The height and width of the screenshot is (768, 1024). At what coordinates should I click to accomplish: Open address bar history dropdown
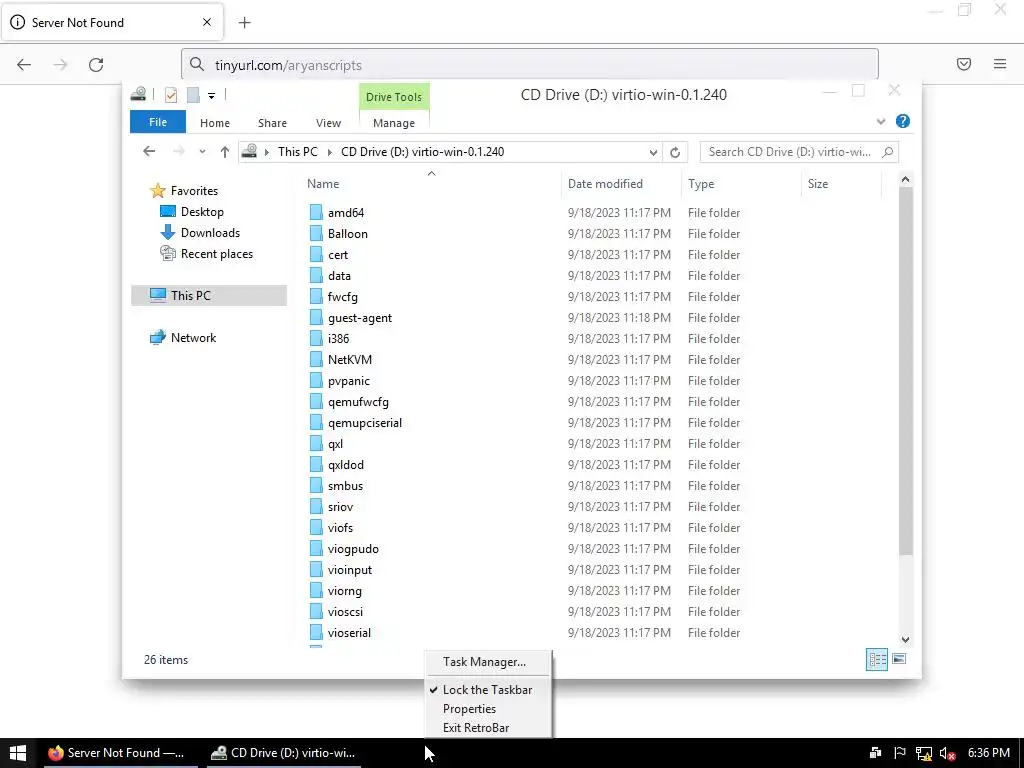click(653, 152)
